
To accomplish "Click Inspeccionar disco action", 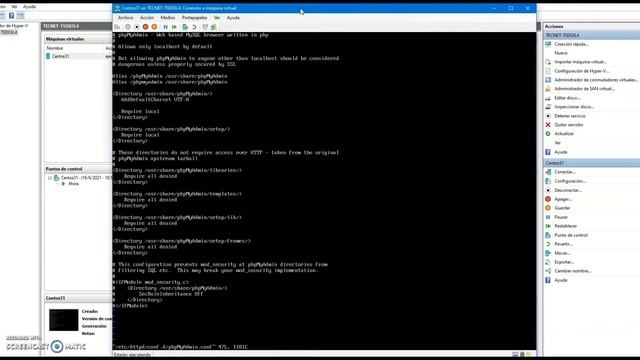I will [574, 107].
